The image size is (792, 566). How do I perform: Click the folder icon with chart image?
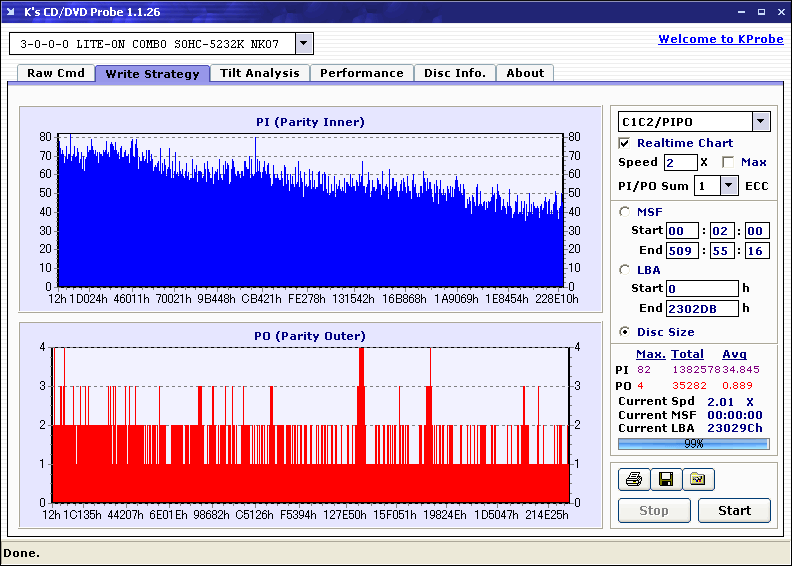(698, 480)
